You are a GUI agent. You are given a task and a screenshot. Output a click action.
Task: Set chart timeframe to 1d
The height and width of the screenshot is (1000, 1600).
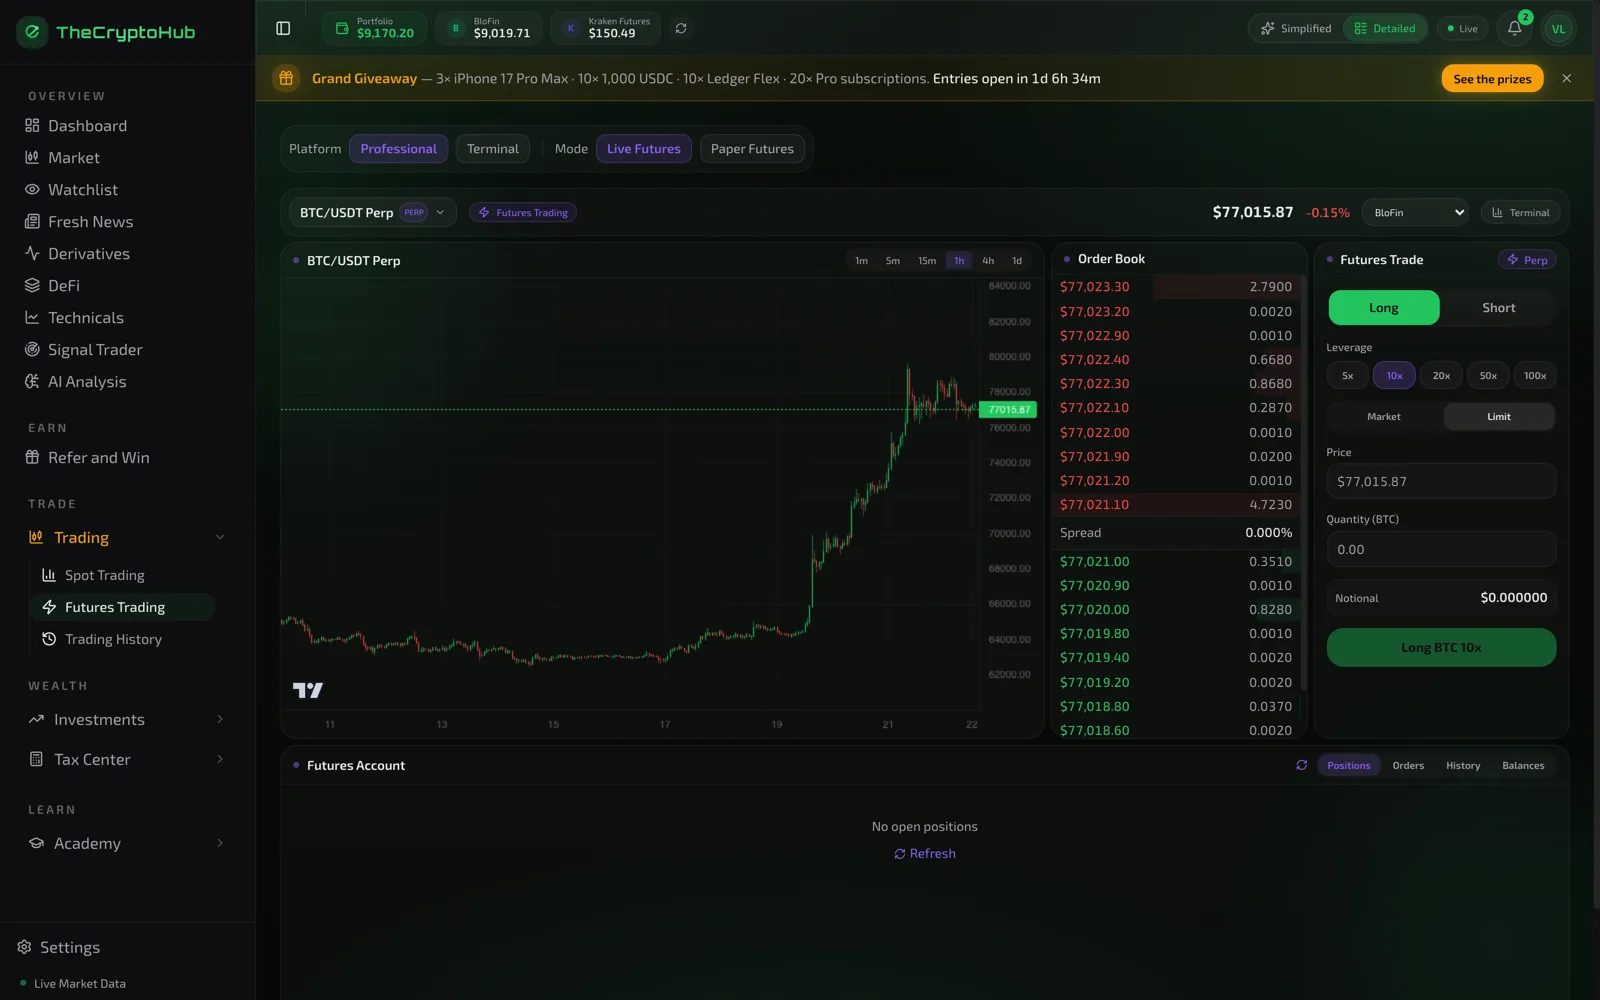[x=1017, y=261]
